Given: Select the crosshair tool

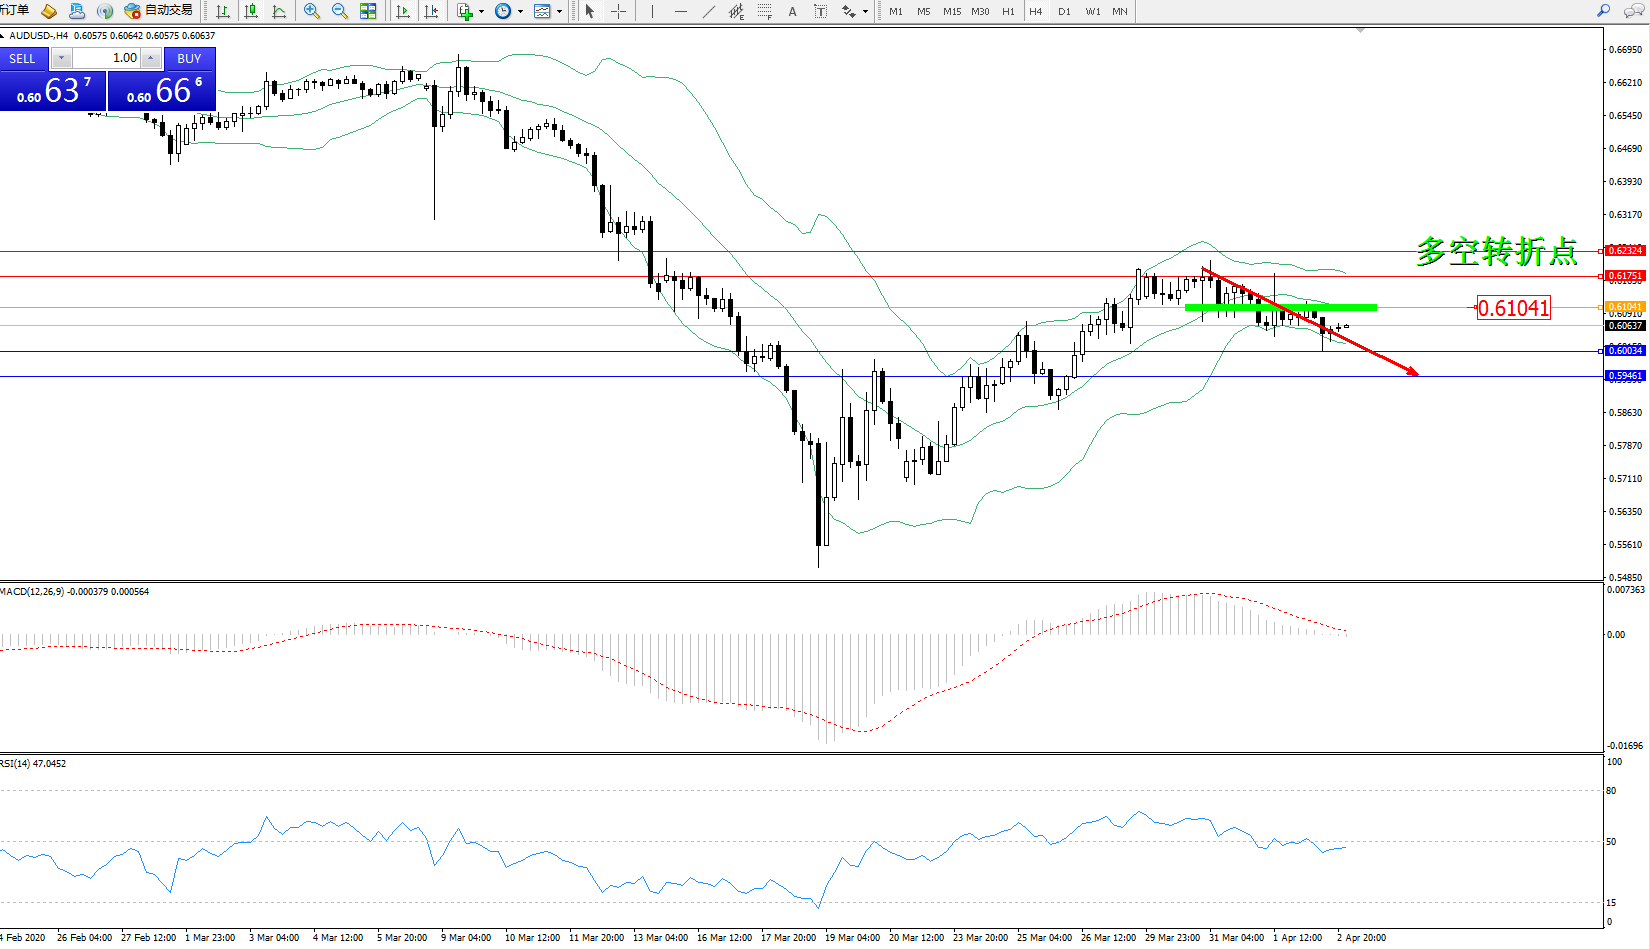Looking at the screenshot, I should (x=618, y=11).
